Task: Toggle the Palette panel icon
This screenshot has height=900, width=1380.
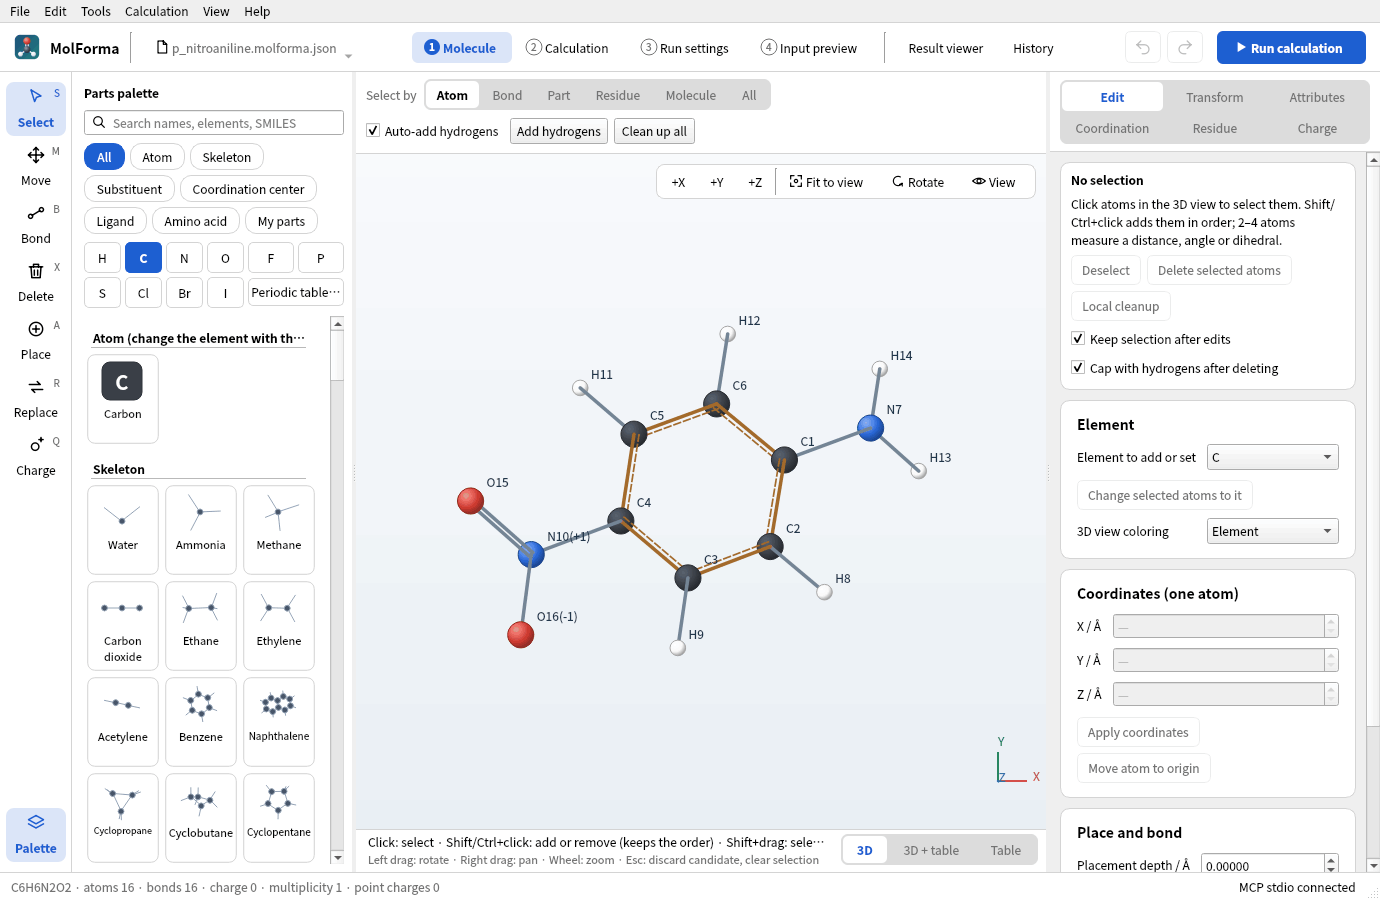Action: click(x=36, y=834)
